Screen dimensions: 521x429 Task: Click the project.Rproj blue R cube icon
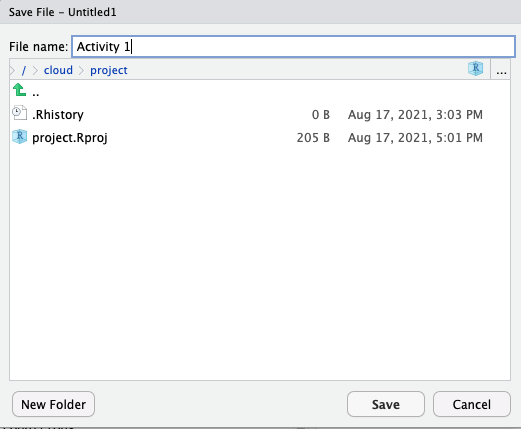[19, 137]
